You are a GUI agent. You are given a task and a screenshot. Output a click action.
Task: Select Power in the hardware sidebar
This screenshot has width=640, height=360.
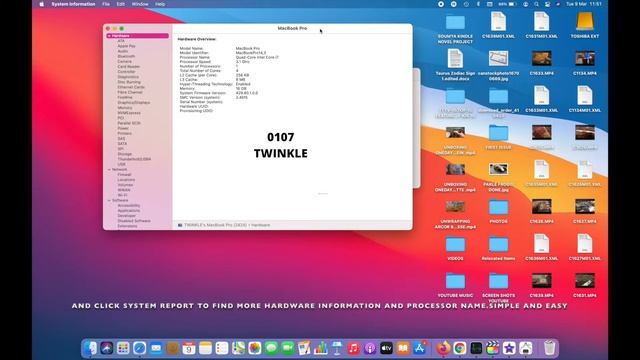123,128
